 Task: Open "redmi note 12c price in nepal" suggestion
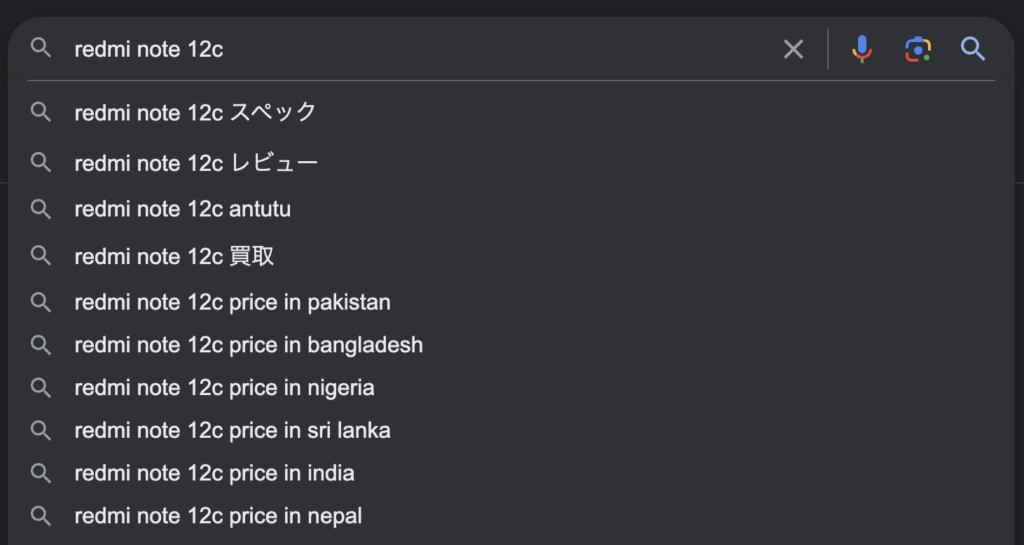tap(218, 516)
